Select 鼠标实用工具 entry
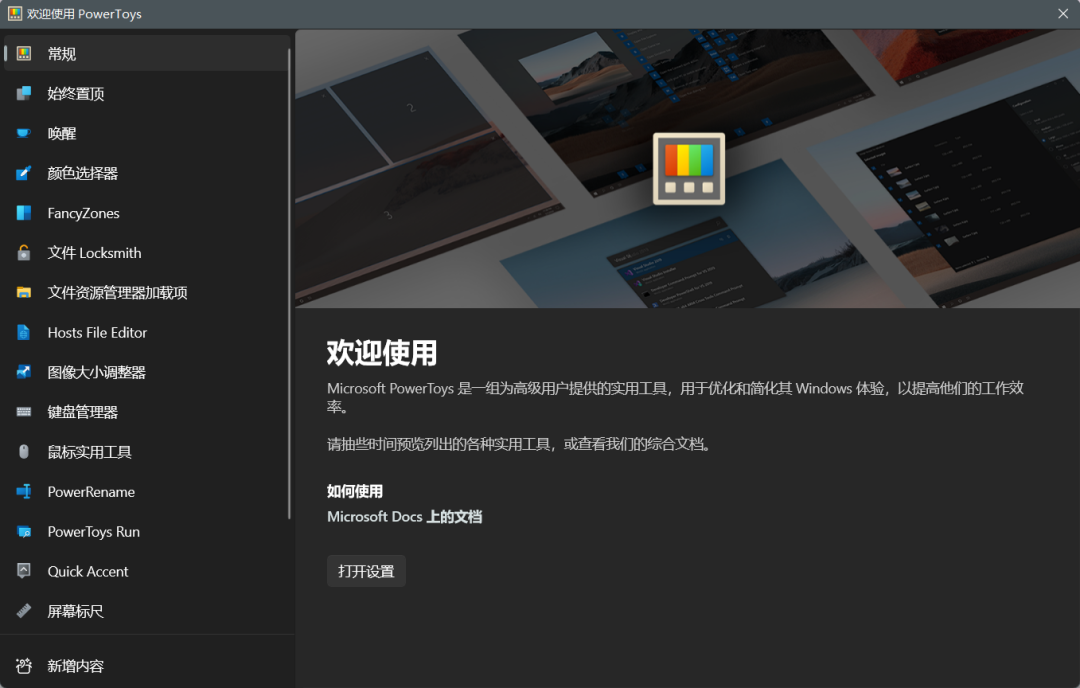This screenshot has height=688, width=1080. [147, 452]
